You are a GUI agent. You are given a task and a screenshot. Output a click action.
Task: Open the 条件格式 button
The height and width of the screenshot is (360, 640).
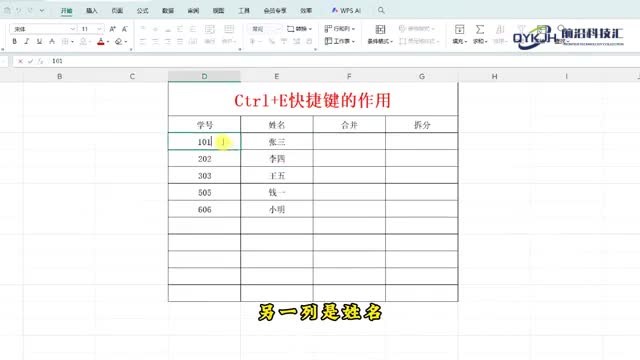(380, 34)
